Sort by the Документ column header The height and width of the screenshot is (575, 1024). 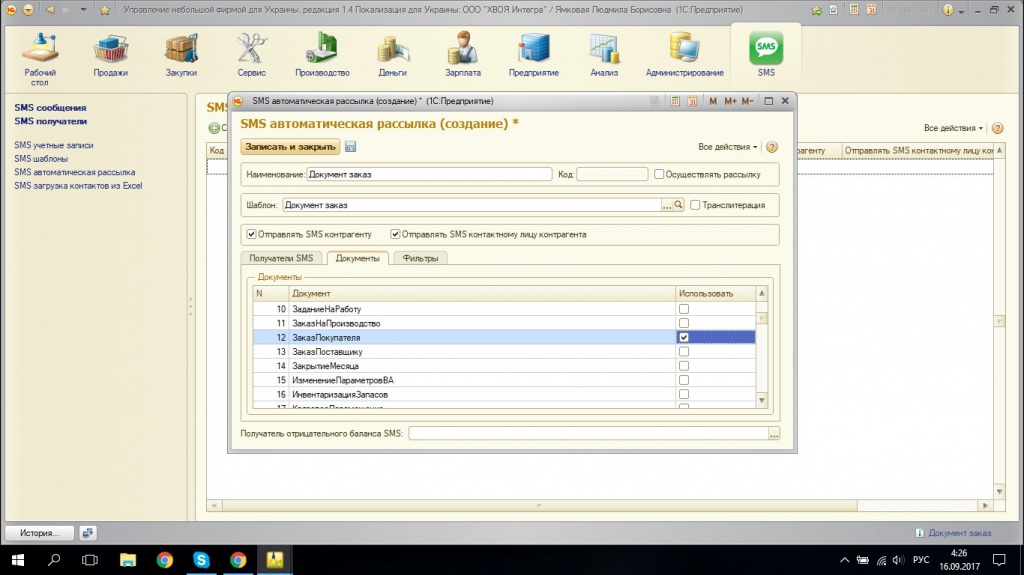coord(482,294)
